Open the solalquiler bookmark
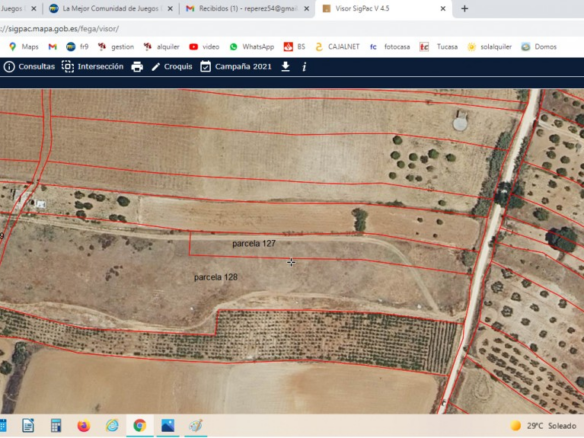The width and height of the screenshot is (584, 438). coord(489,47)
